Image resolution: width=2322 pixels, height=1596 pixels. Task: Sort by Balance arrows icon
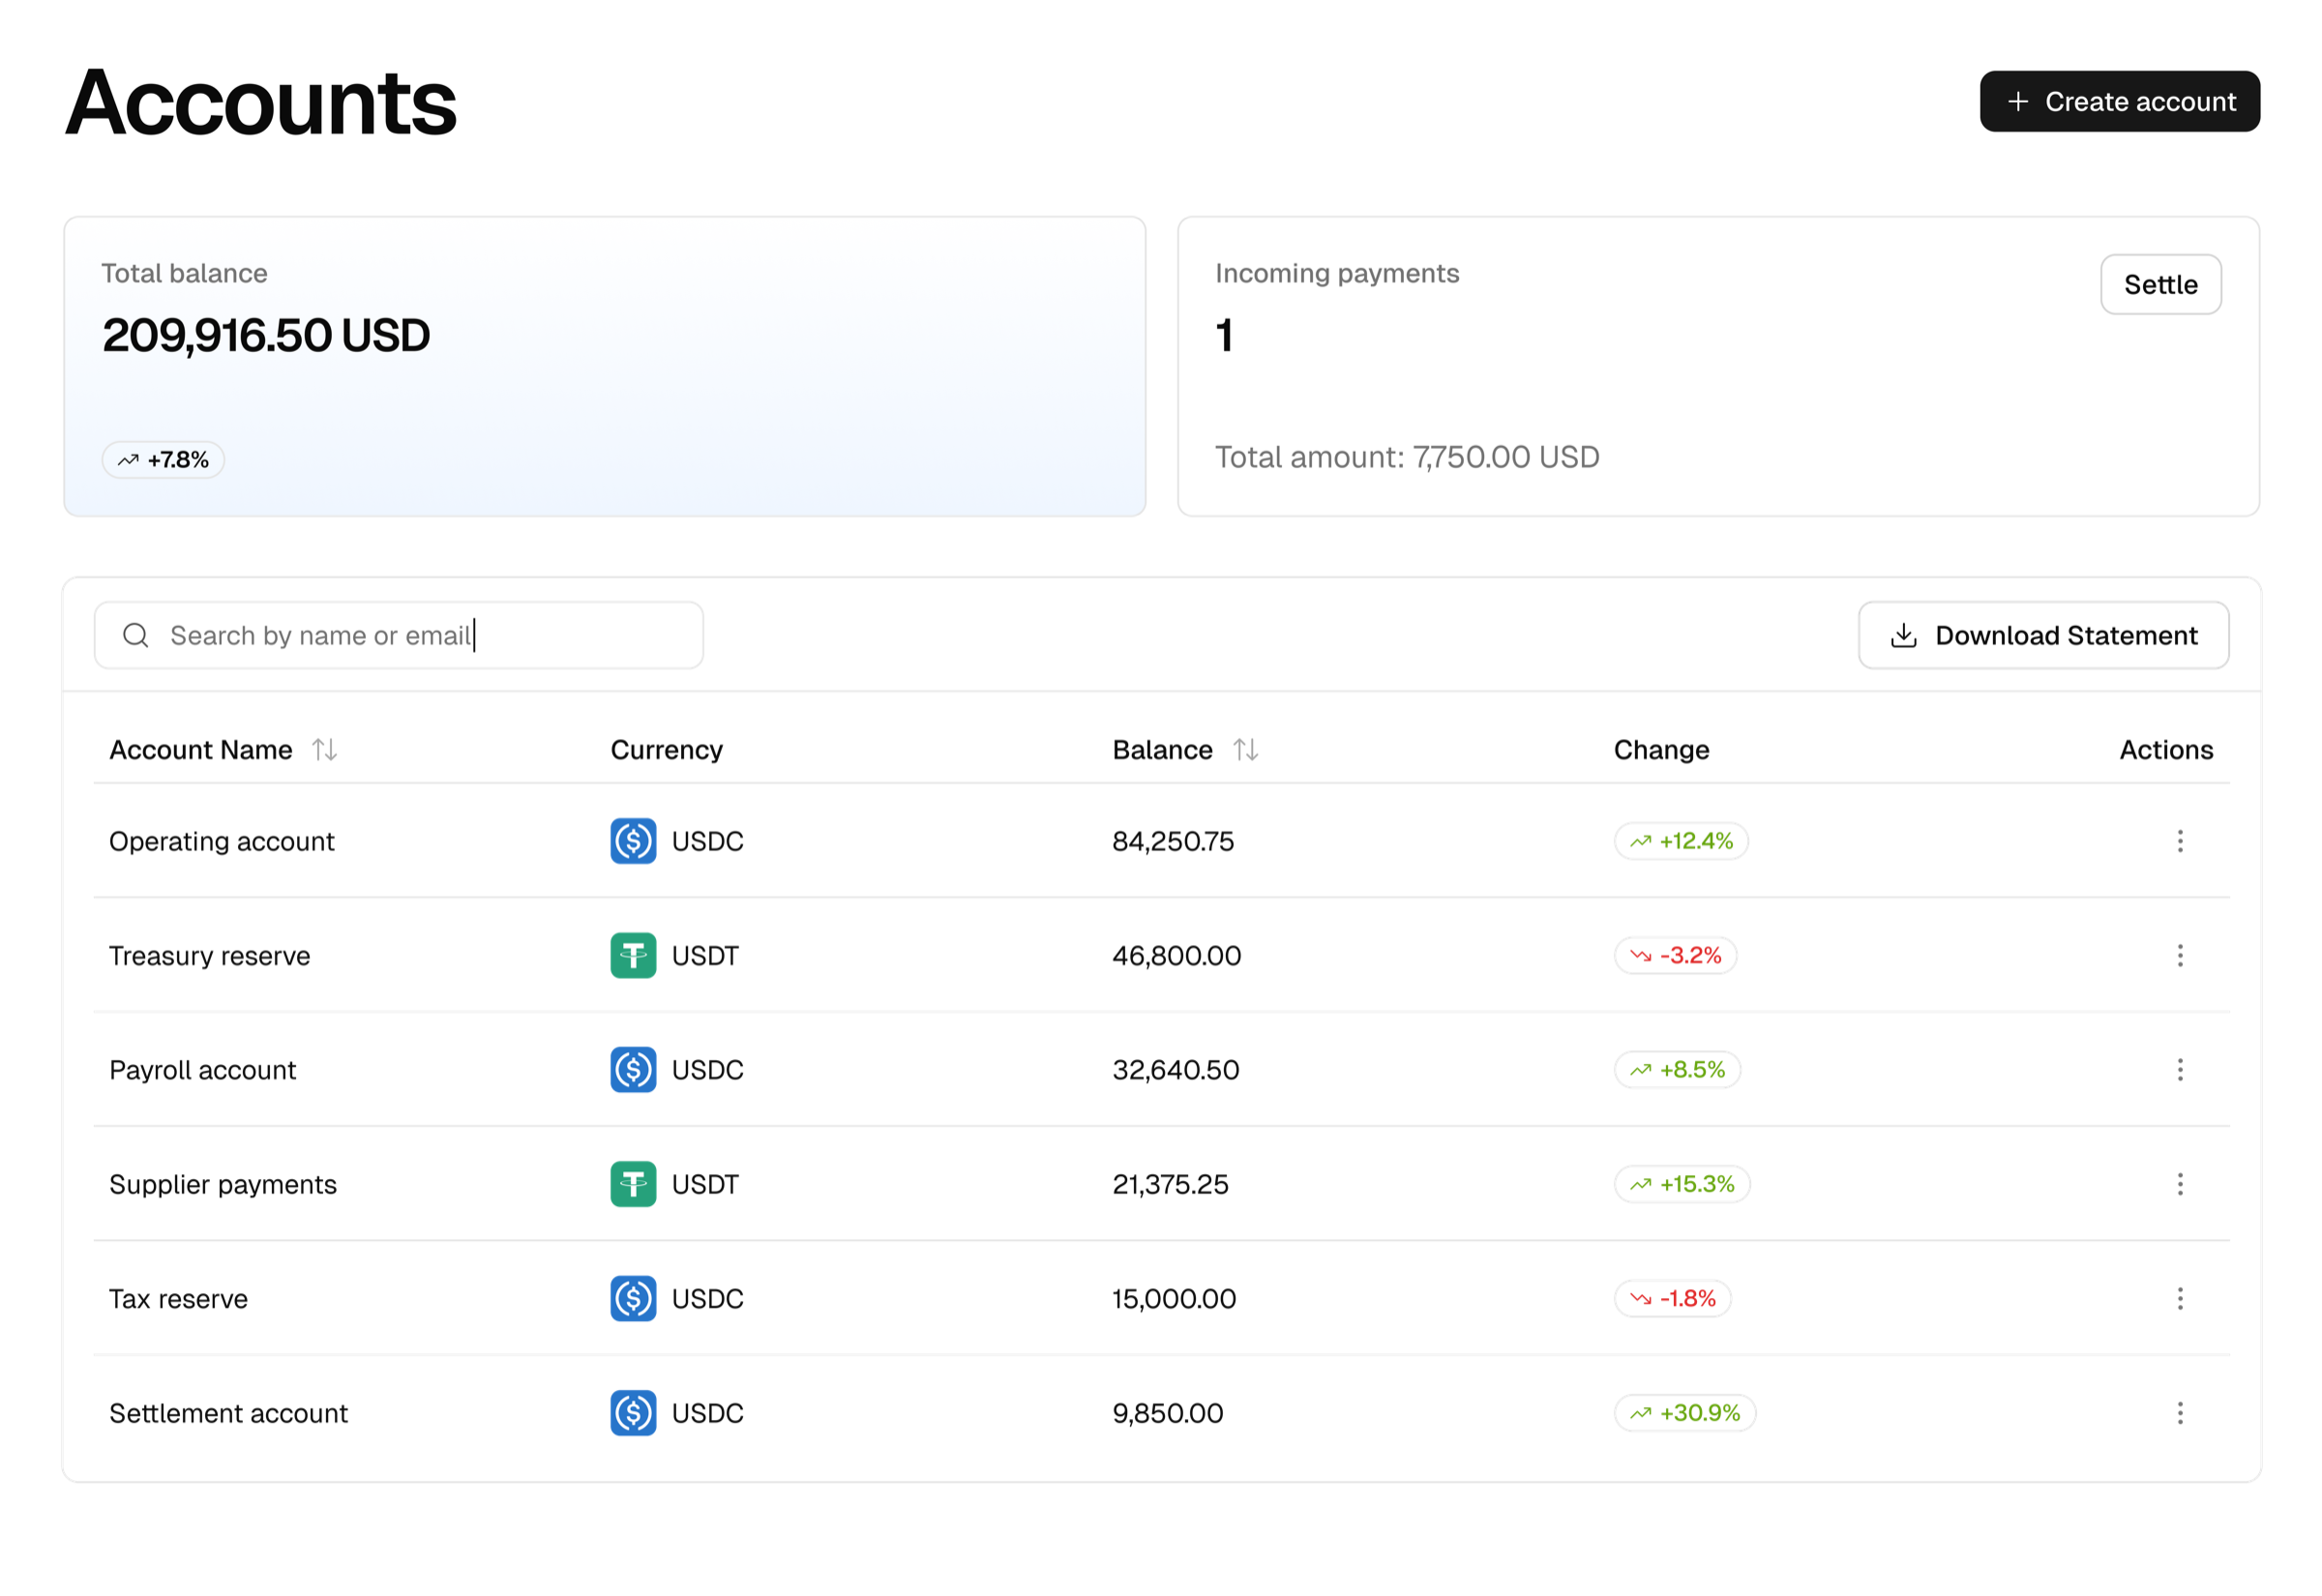click(1245, 749)
